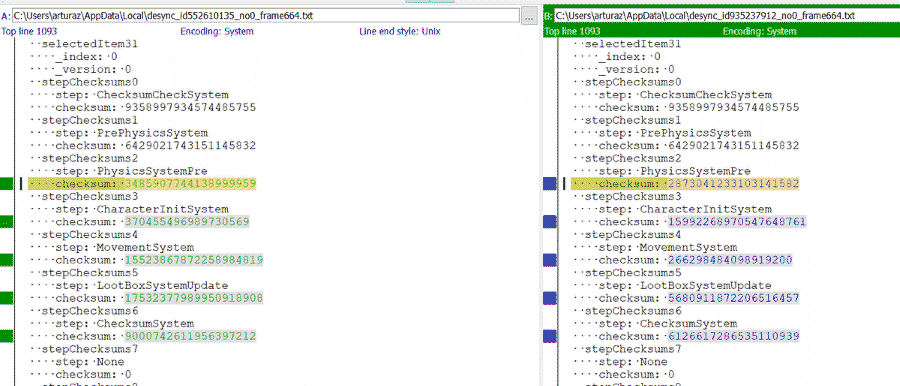This screenshot has width=900, height=386.
Task: Click 'step: ChecksumCheckSystem' line in pane B
Action: click(684, 95)
